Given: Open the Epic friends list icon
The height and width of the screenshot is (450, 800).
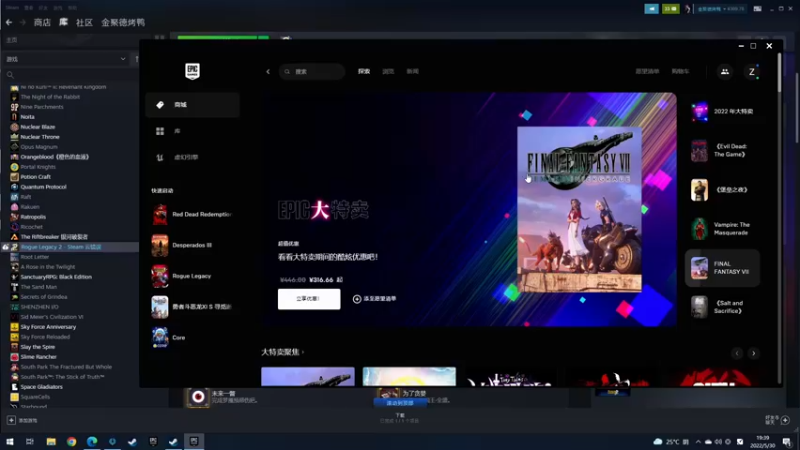Looking at the screenshot, I should coord(724,71).
